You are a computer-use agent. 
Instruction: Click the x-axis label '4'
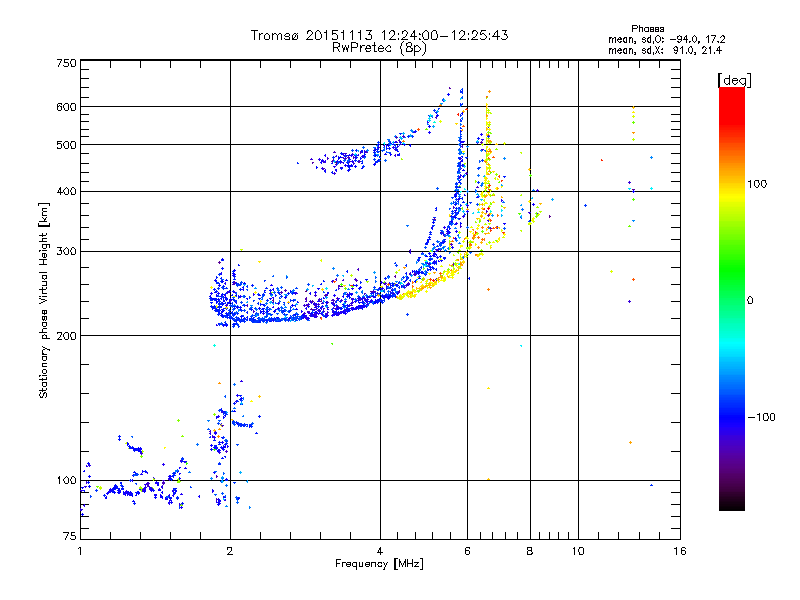[x=380, y=551]
